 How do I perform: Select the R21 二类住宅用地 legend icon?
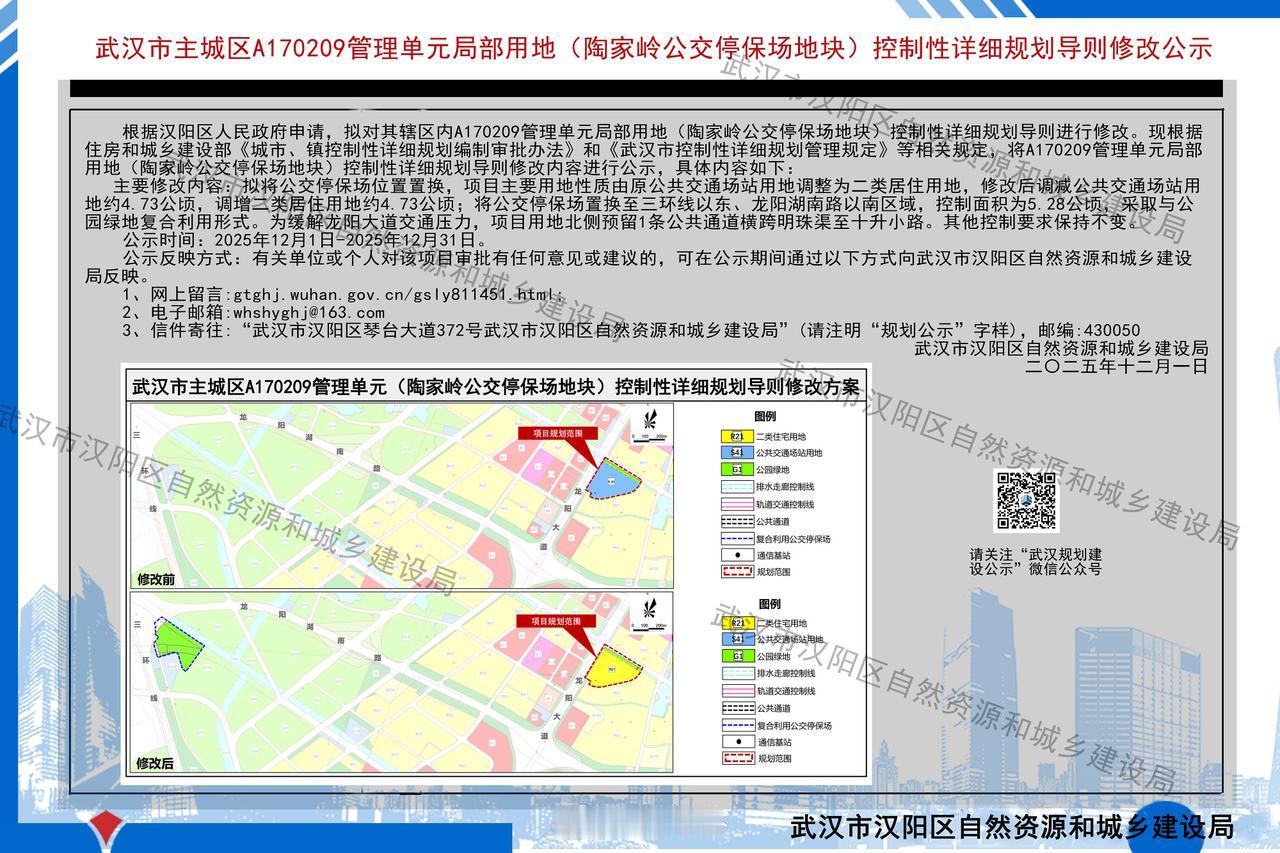tap(735, 436)
